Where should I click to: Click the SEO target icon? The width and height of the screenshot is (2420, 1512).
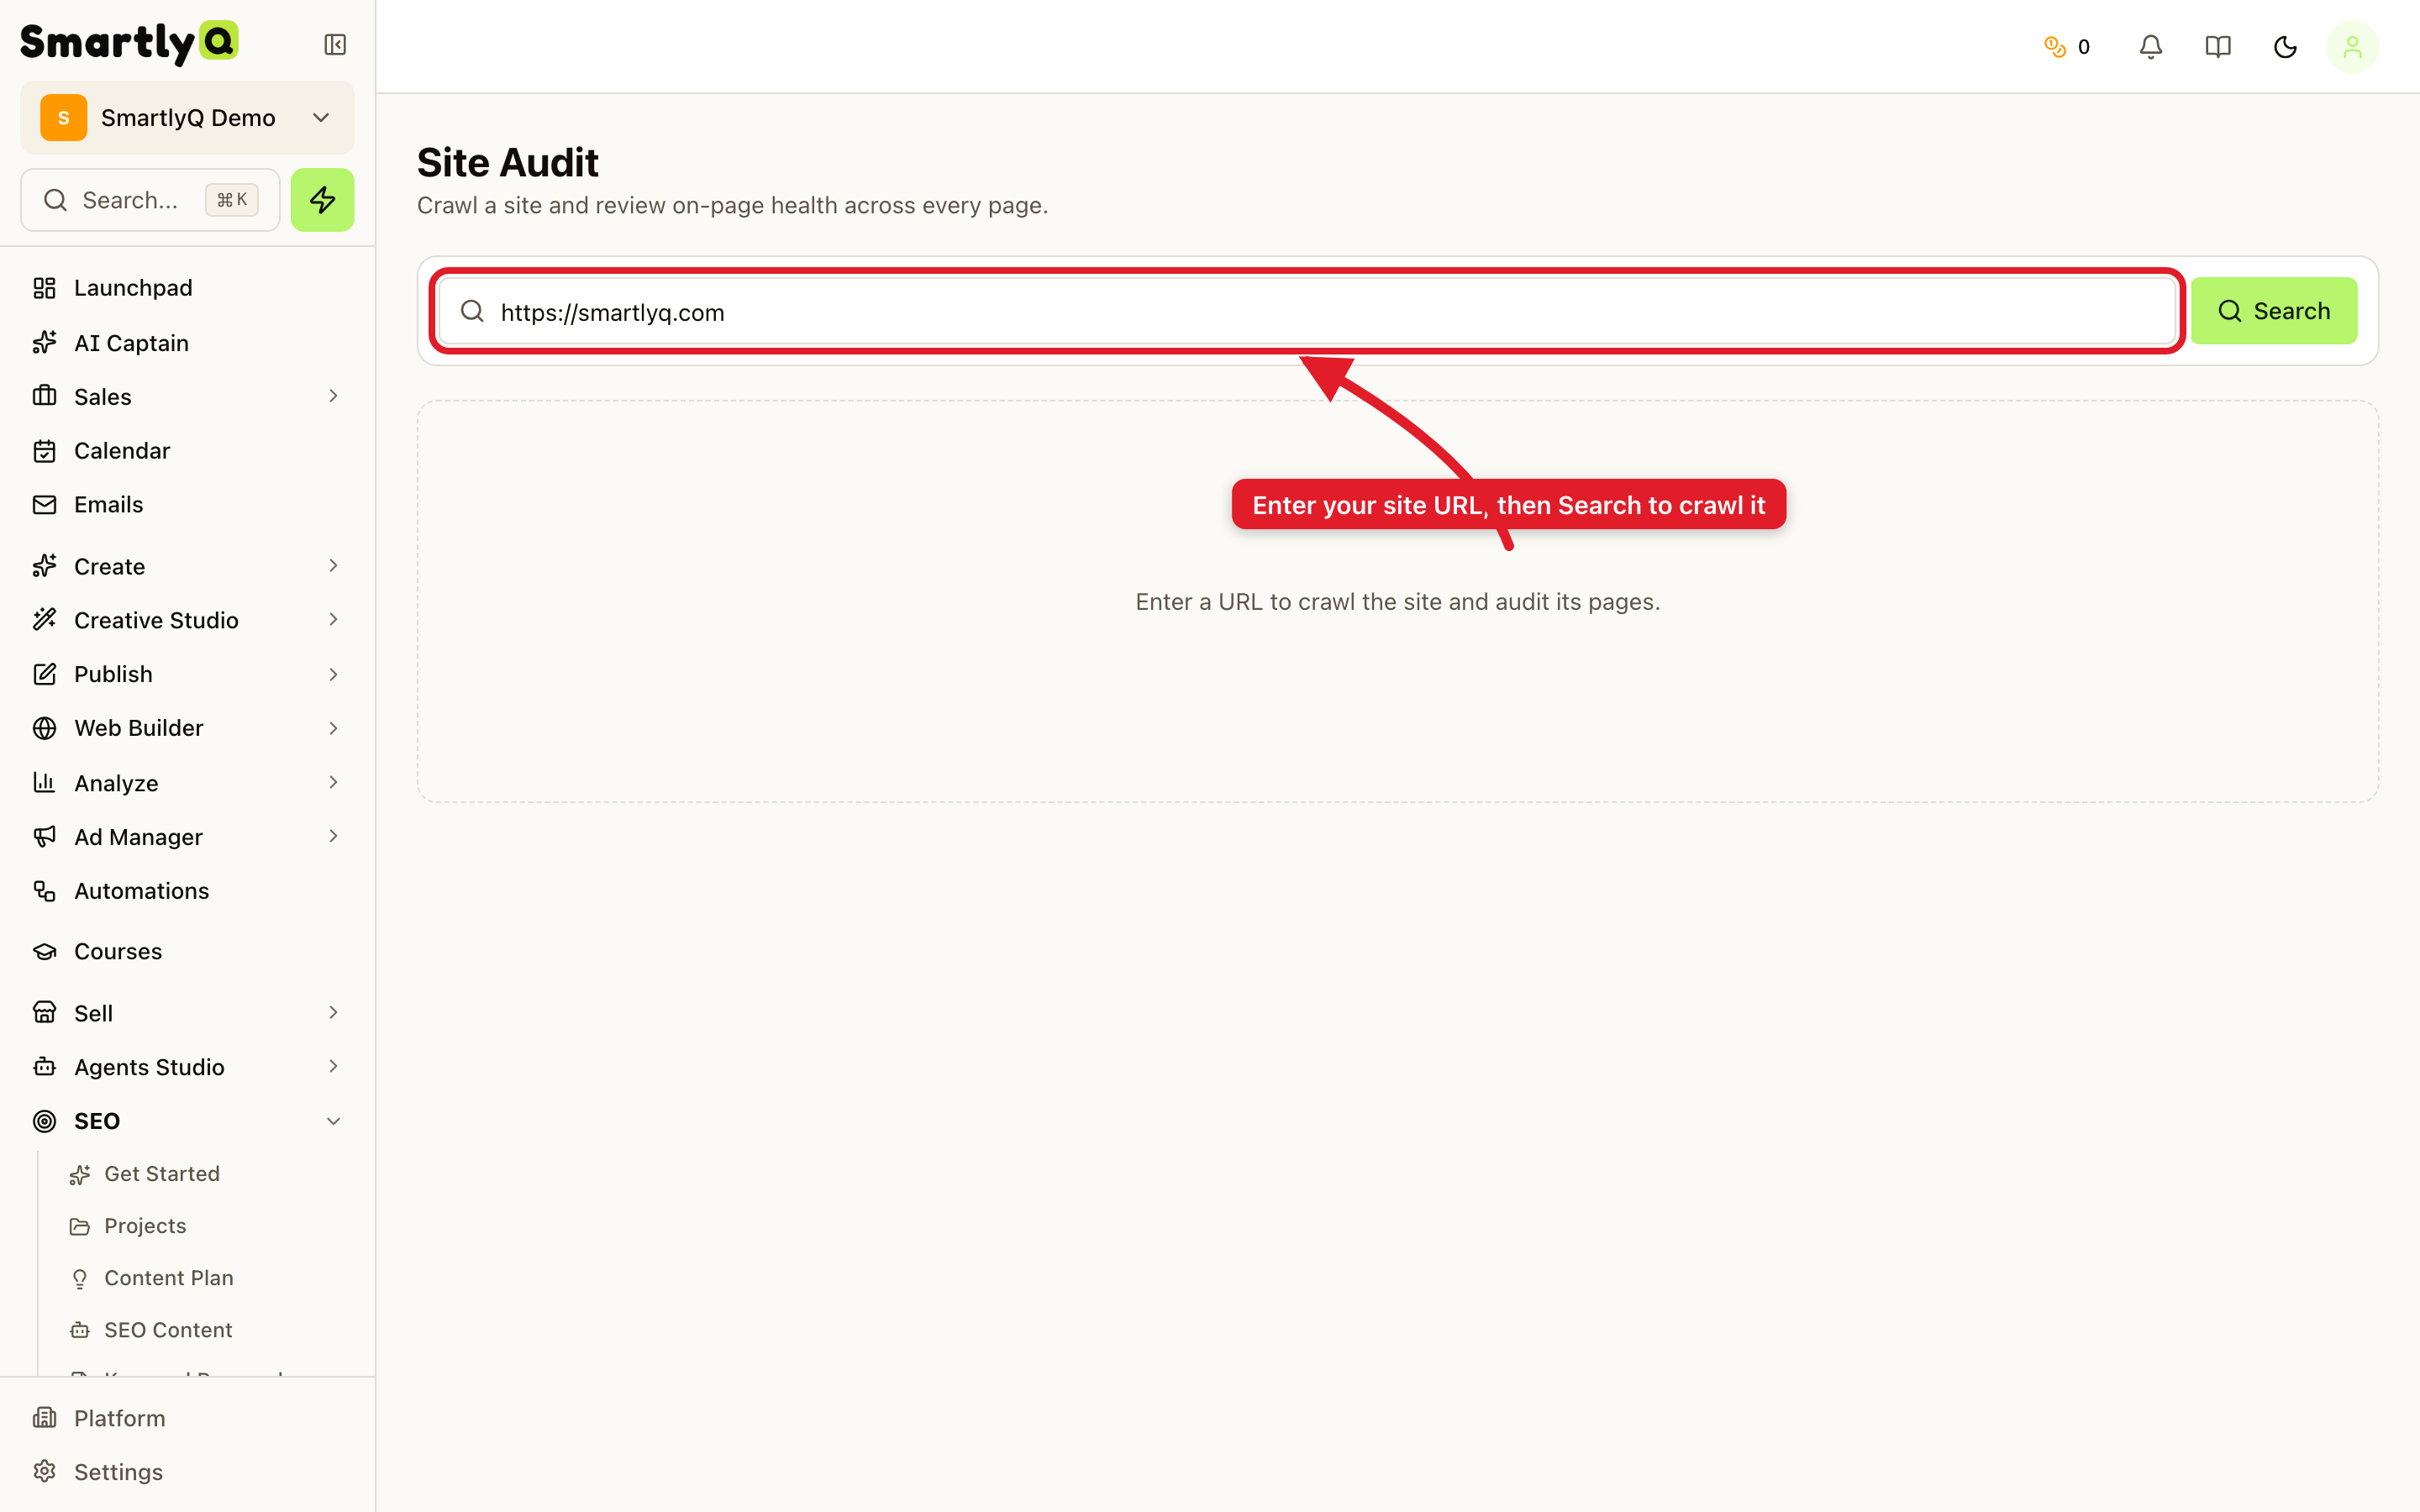pyautogui.click(x=44, y=1121)
